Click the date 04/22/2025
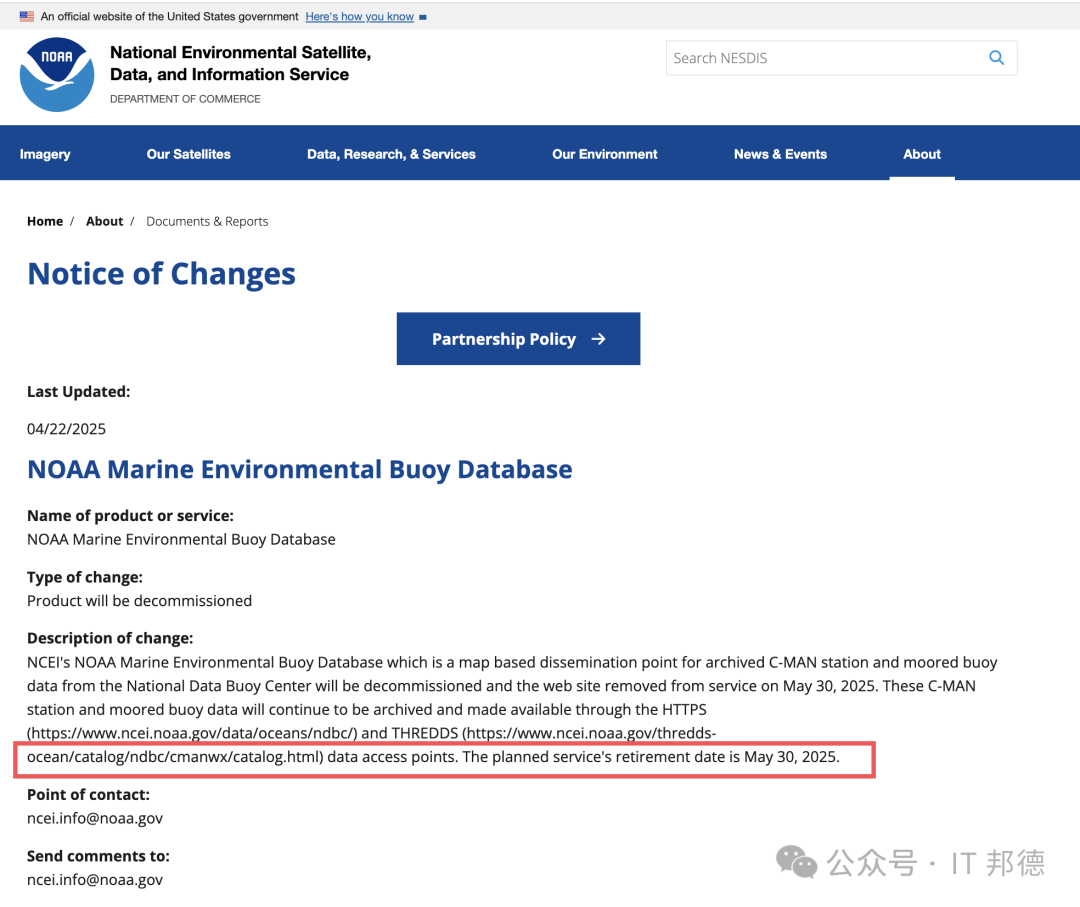The width and height of the screenshot is (1080, 907). tap(66, 429)
